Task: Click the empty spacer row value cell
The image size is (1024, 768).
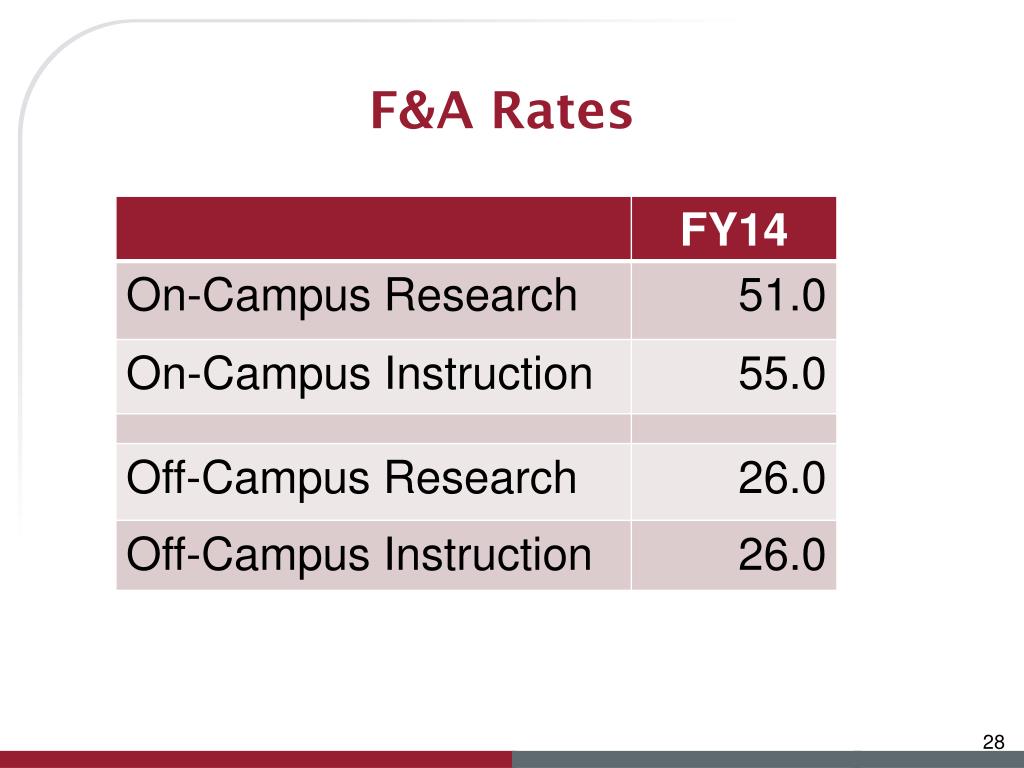Action: pos(734,428)
